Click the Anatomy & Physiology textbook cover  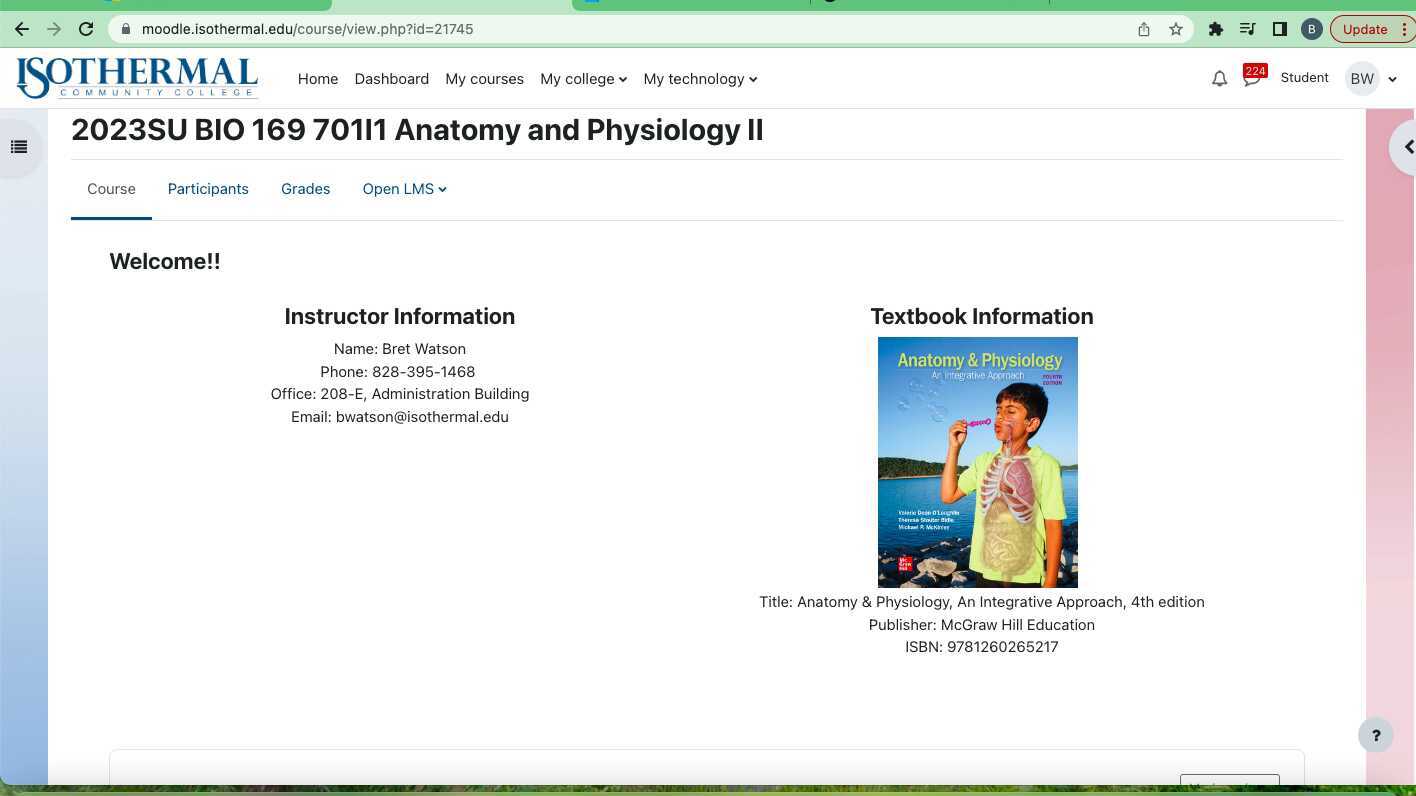click(x=978, y=462)
